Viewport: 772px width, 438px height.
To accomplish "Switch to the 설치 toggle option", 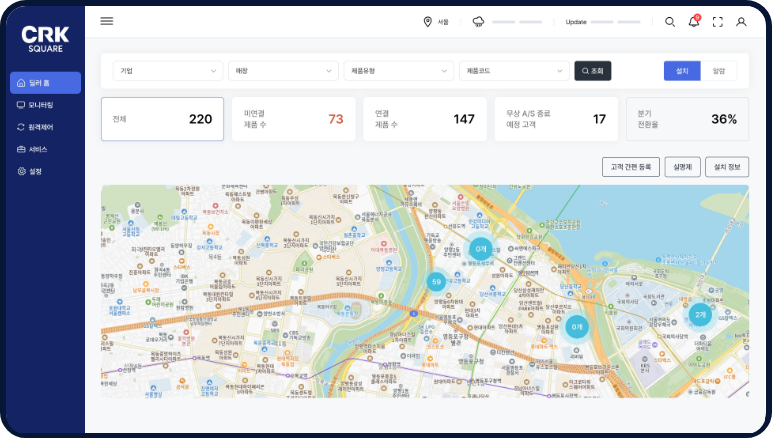I will 682,71.
